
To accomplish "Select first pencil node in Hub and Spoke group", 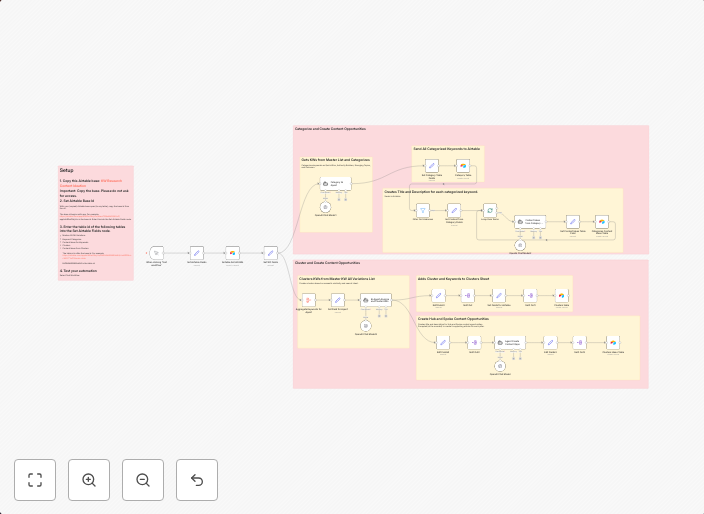I will click(x=443, y=343).
